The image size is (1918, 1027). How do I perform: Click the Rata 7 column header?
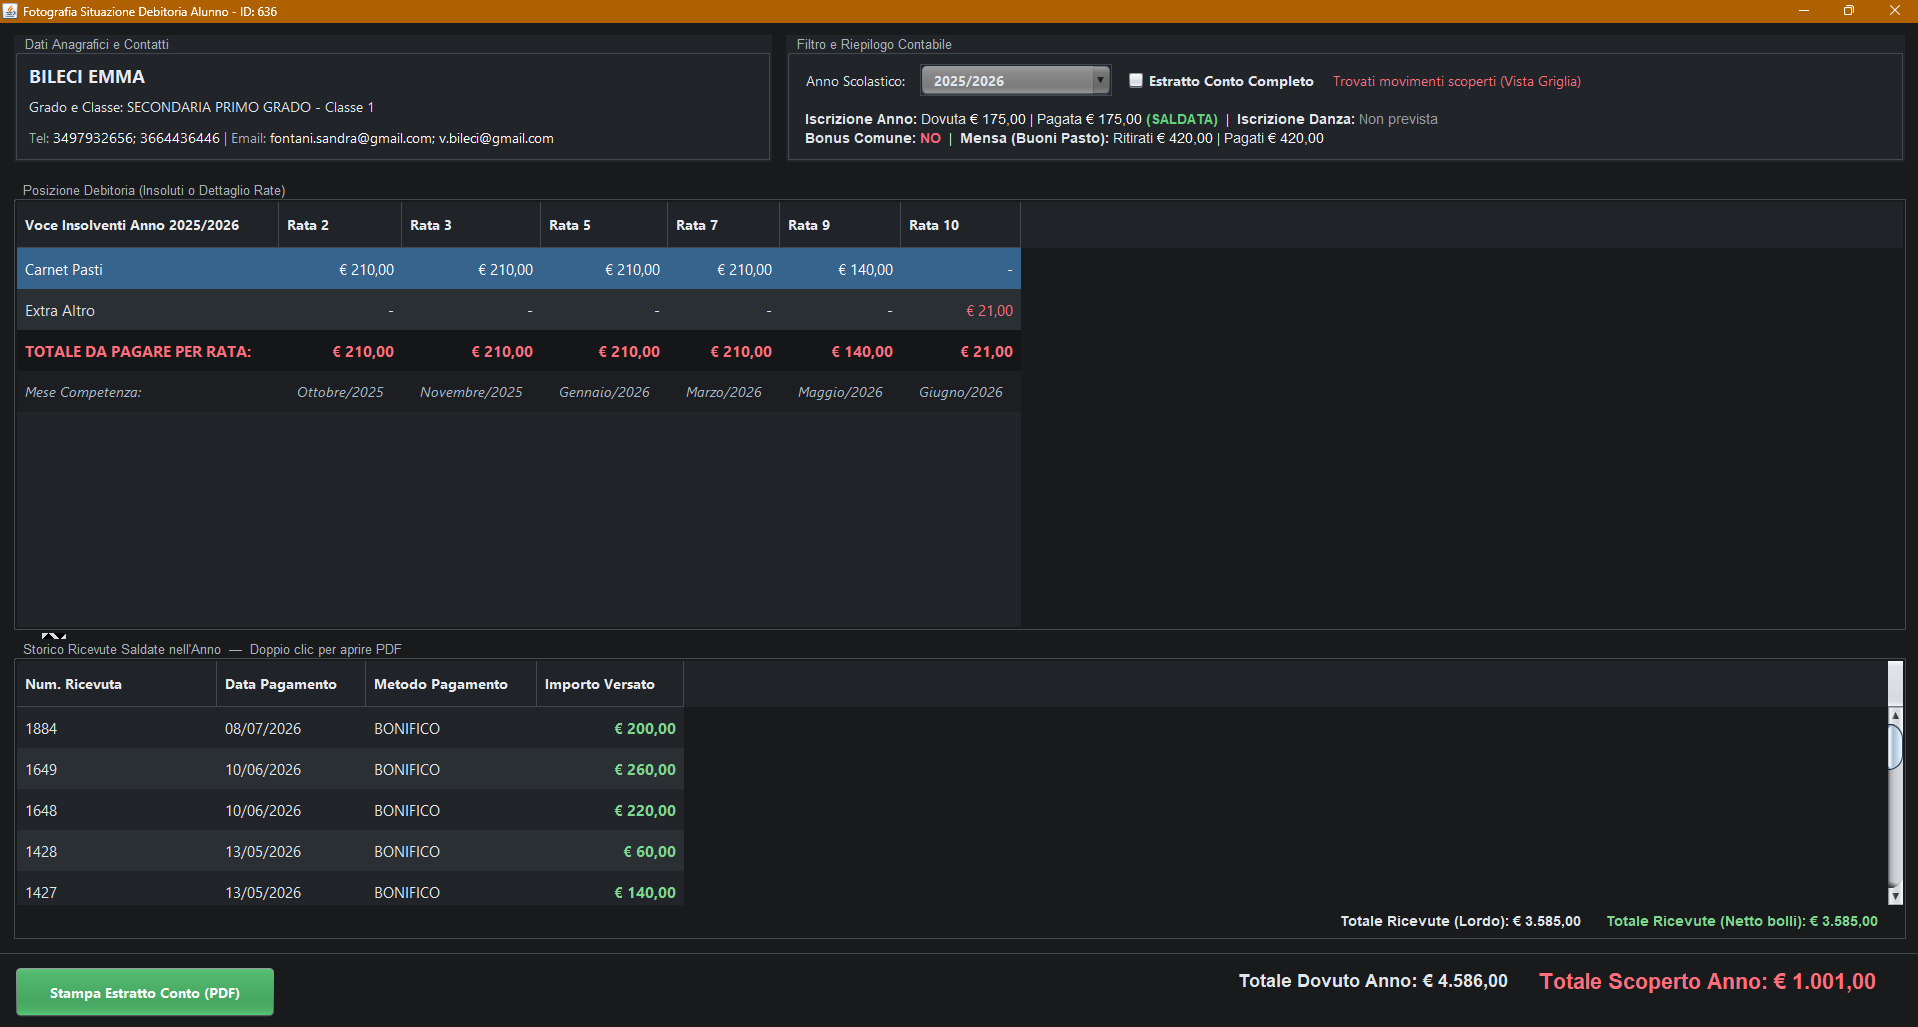pyautogui.click(x=724, y=225)
